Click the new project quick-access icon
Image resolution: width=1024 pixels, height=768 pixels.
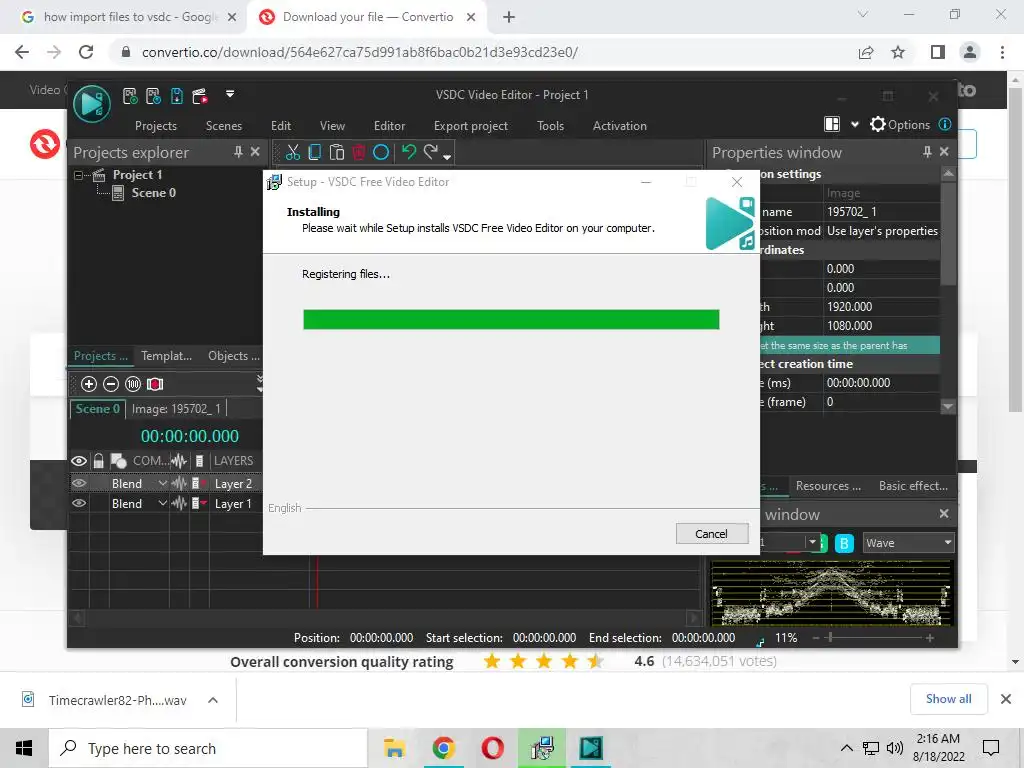(x=130, y=97)
